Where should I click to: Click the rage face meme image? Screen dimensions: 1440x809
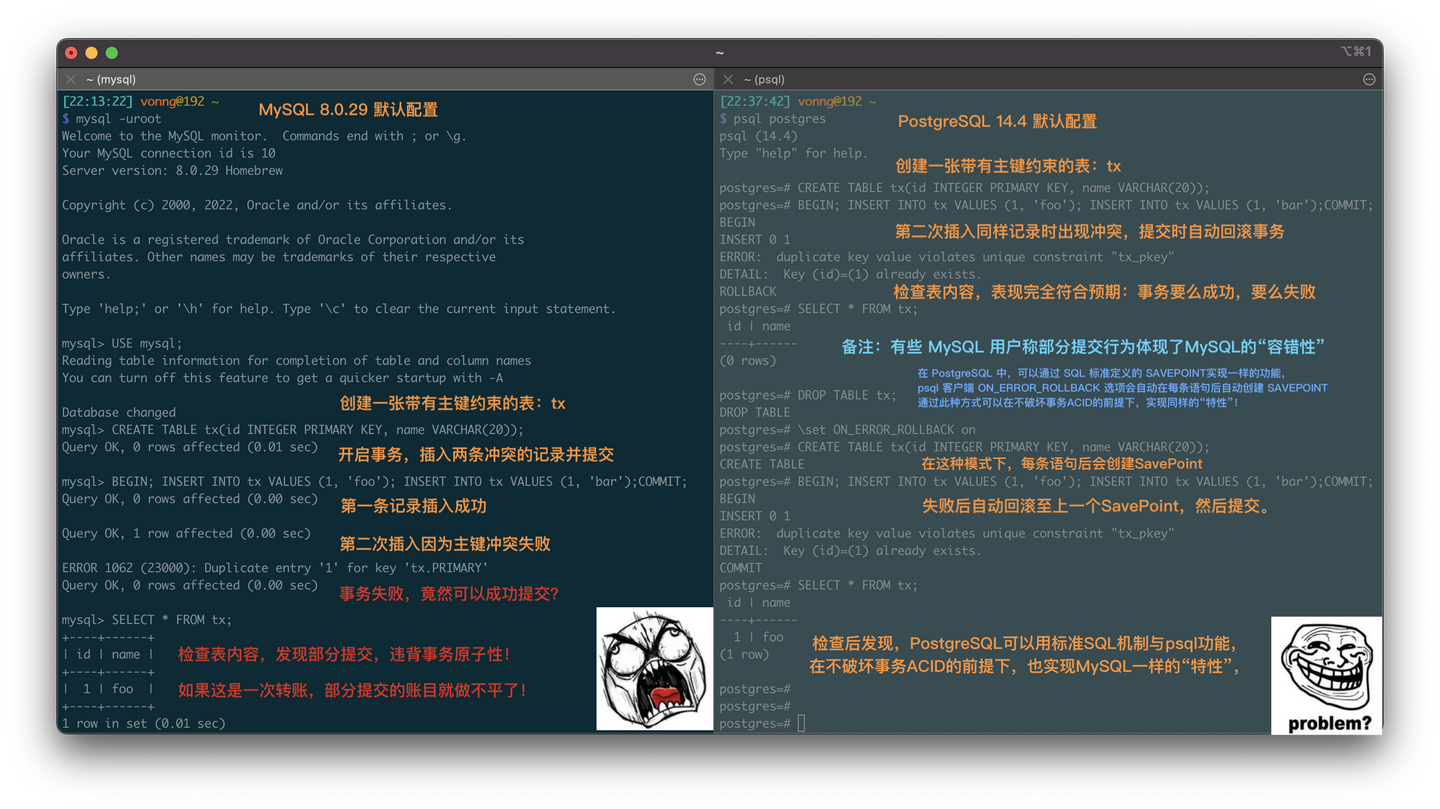click(x=655, y=667)
